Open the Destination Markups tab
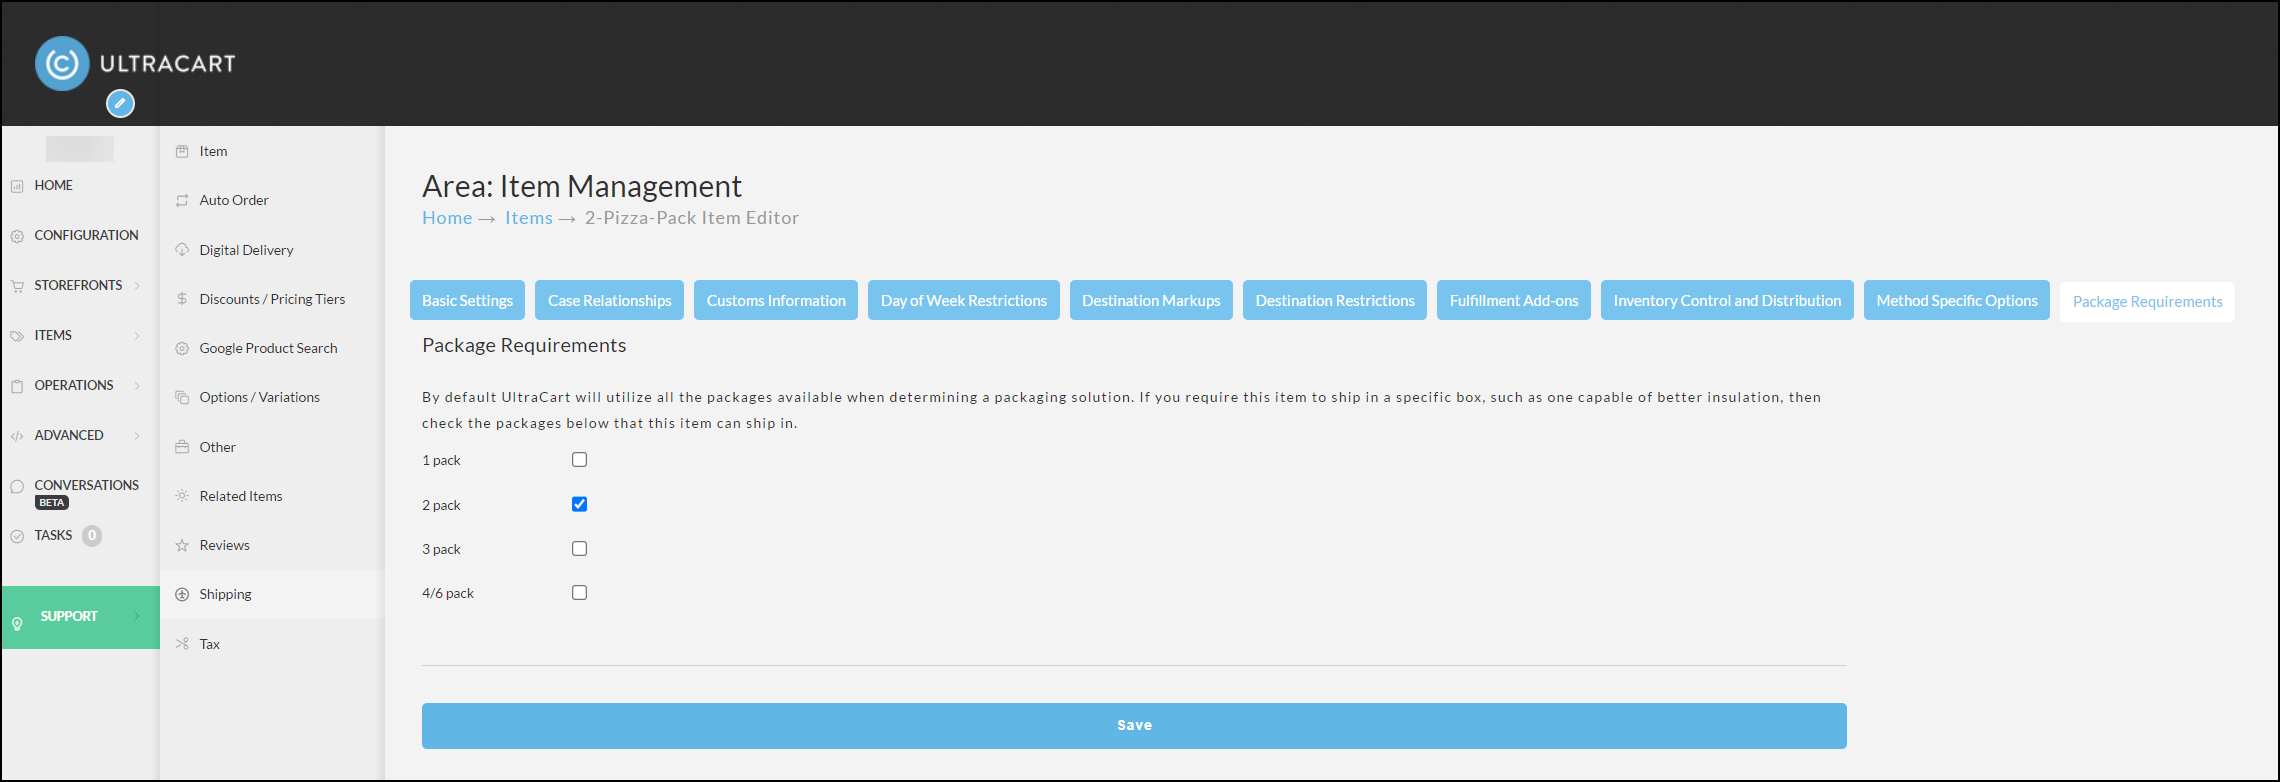The height and width of the screenshot is (782, 2280). (1151, 300)
